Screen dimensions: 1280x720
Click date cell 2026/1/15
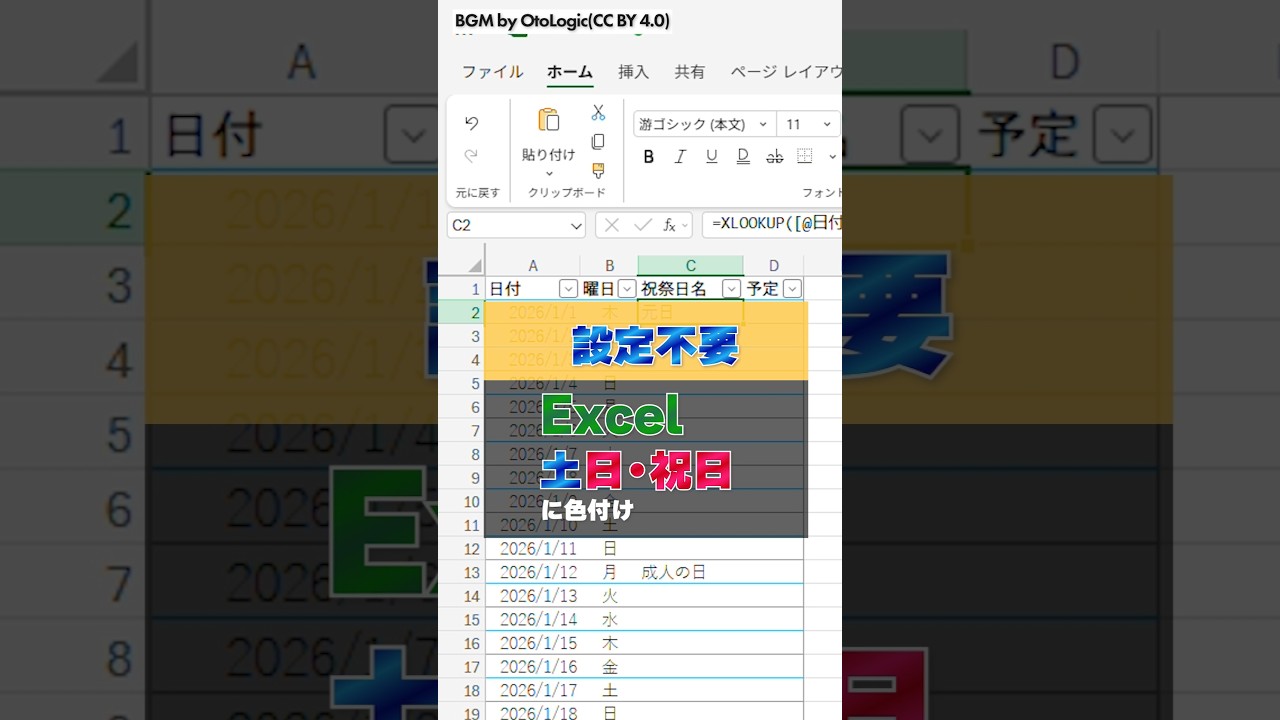[x=533, y=644]
